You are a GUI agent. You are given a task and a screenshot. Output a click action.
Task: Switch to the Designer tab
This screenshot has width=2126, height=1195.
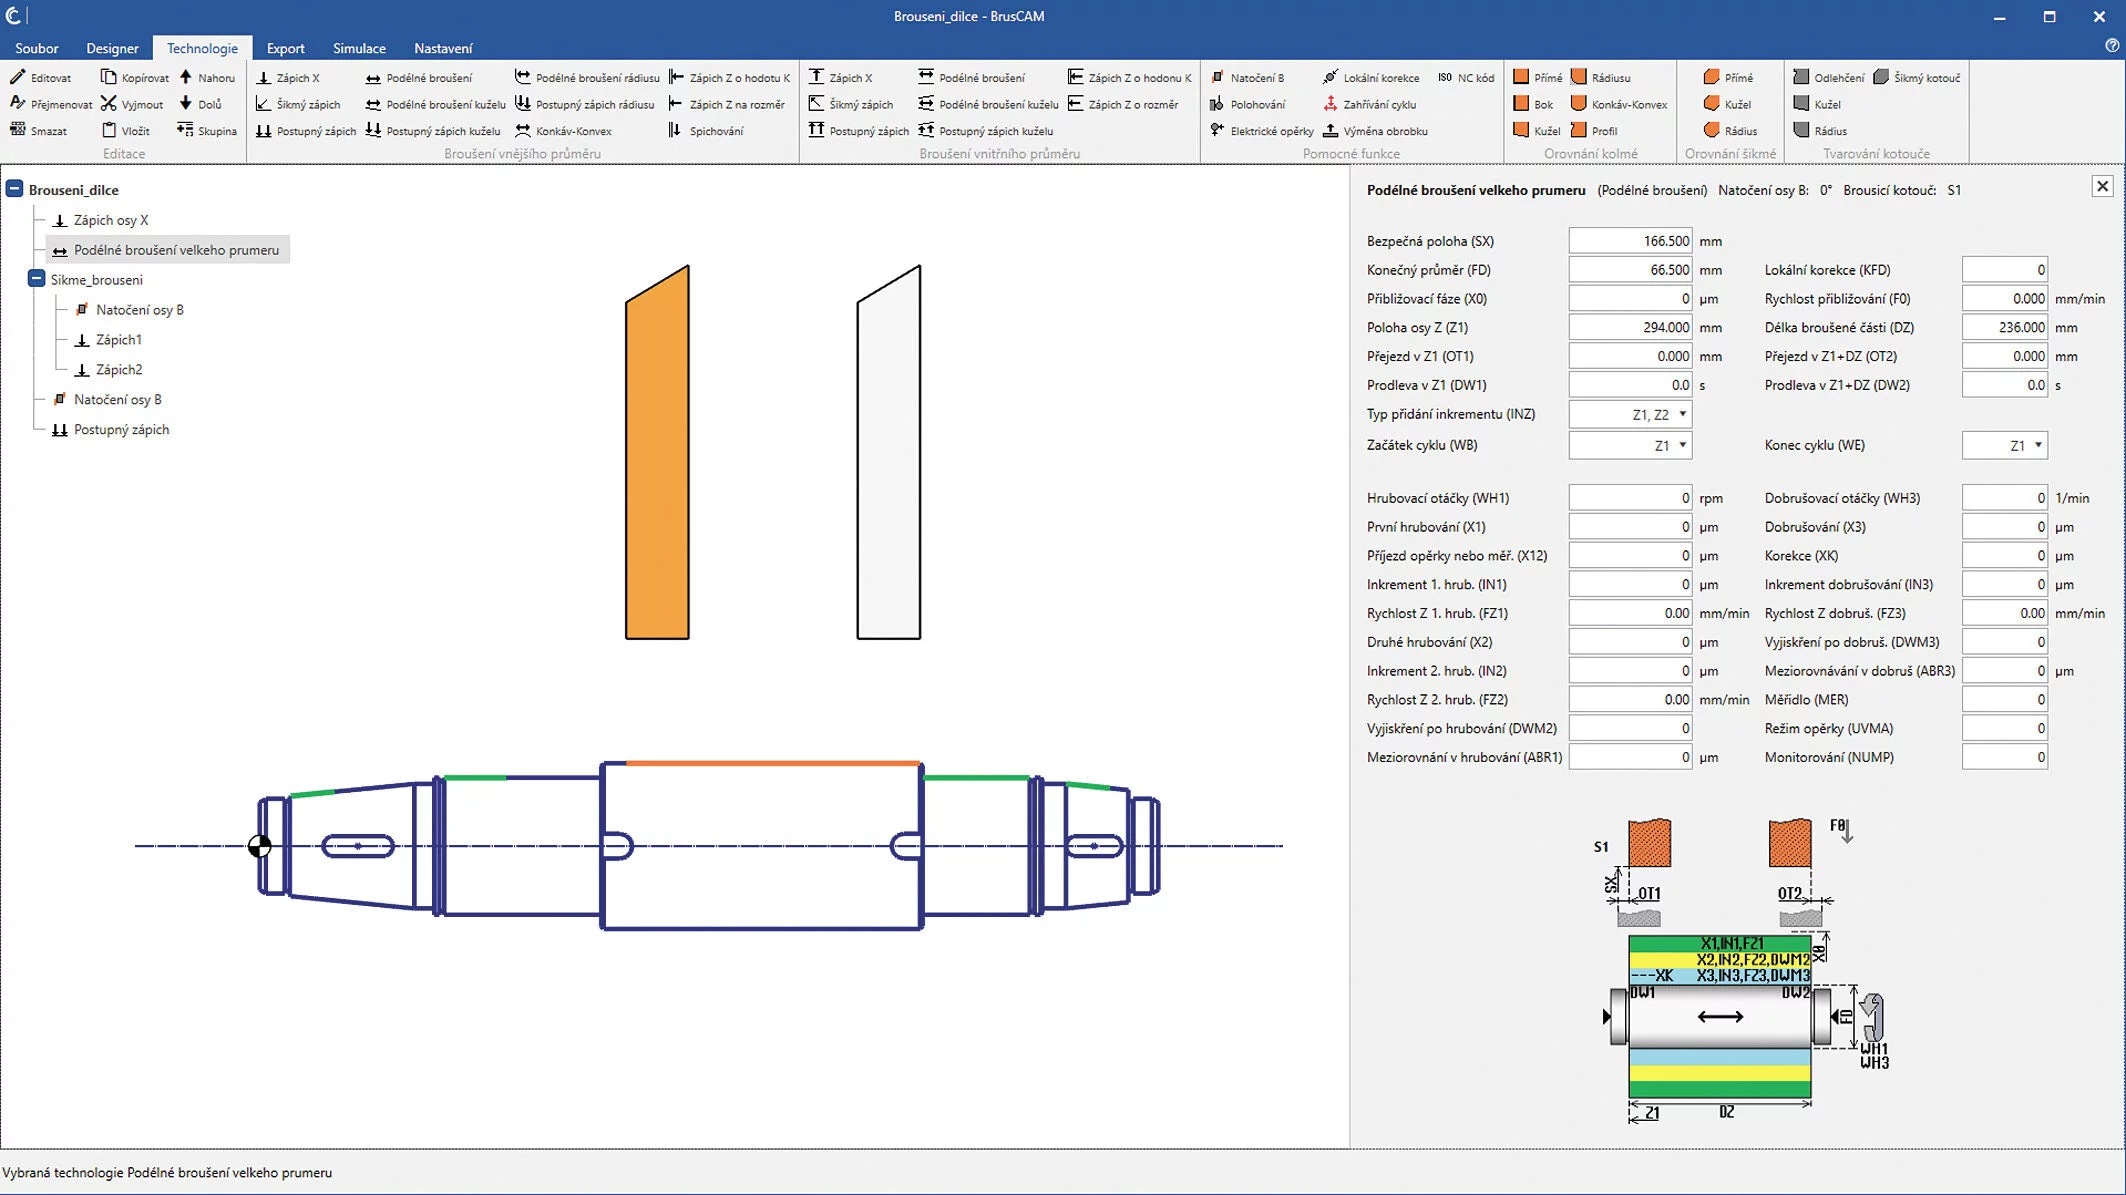coord(112,48)
